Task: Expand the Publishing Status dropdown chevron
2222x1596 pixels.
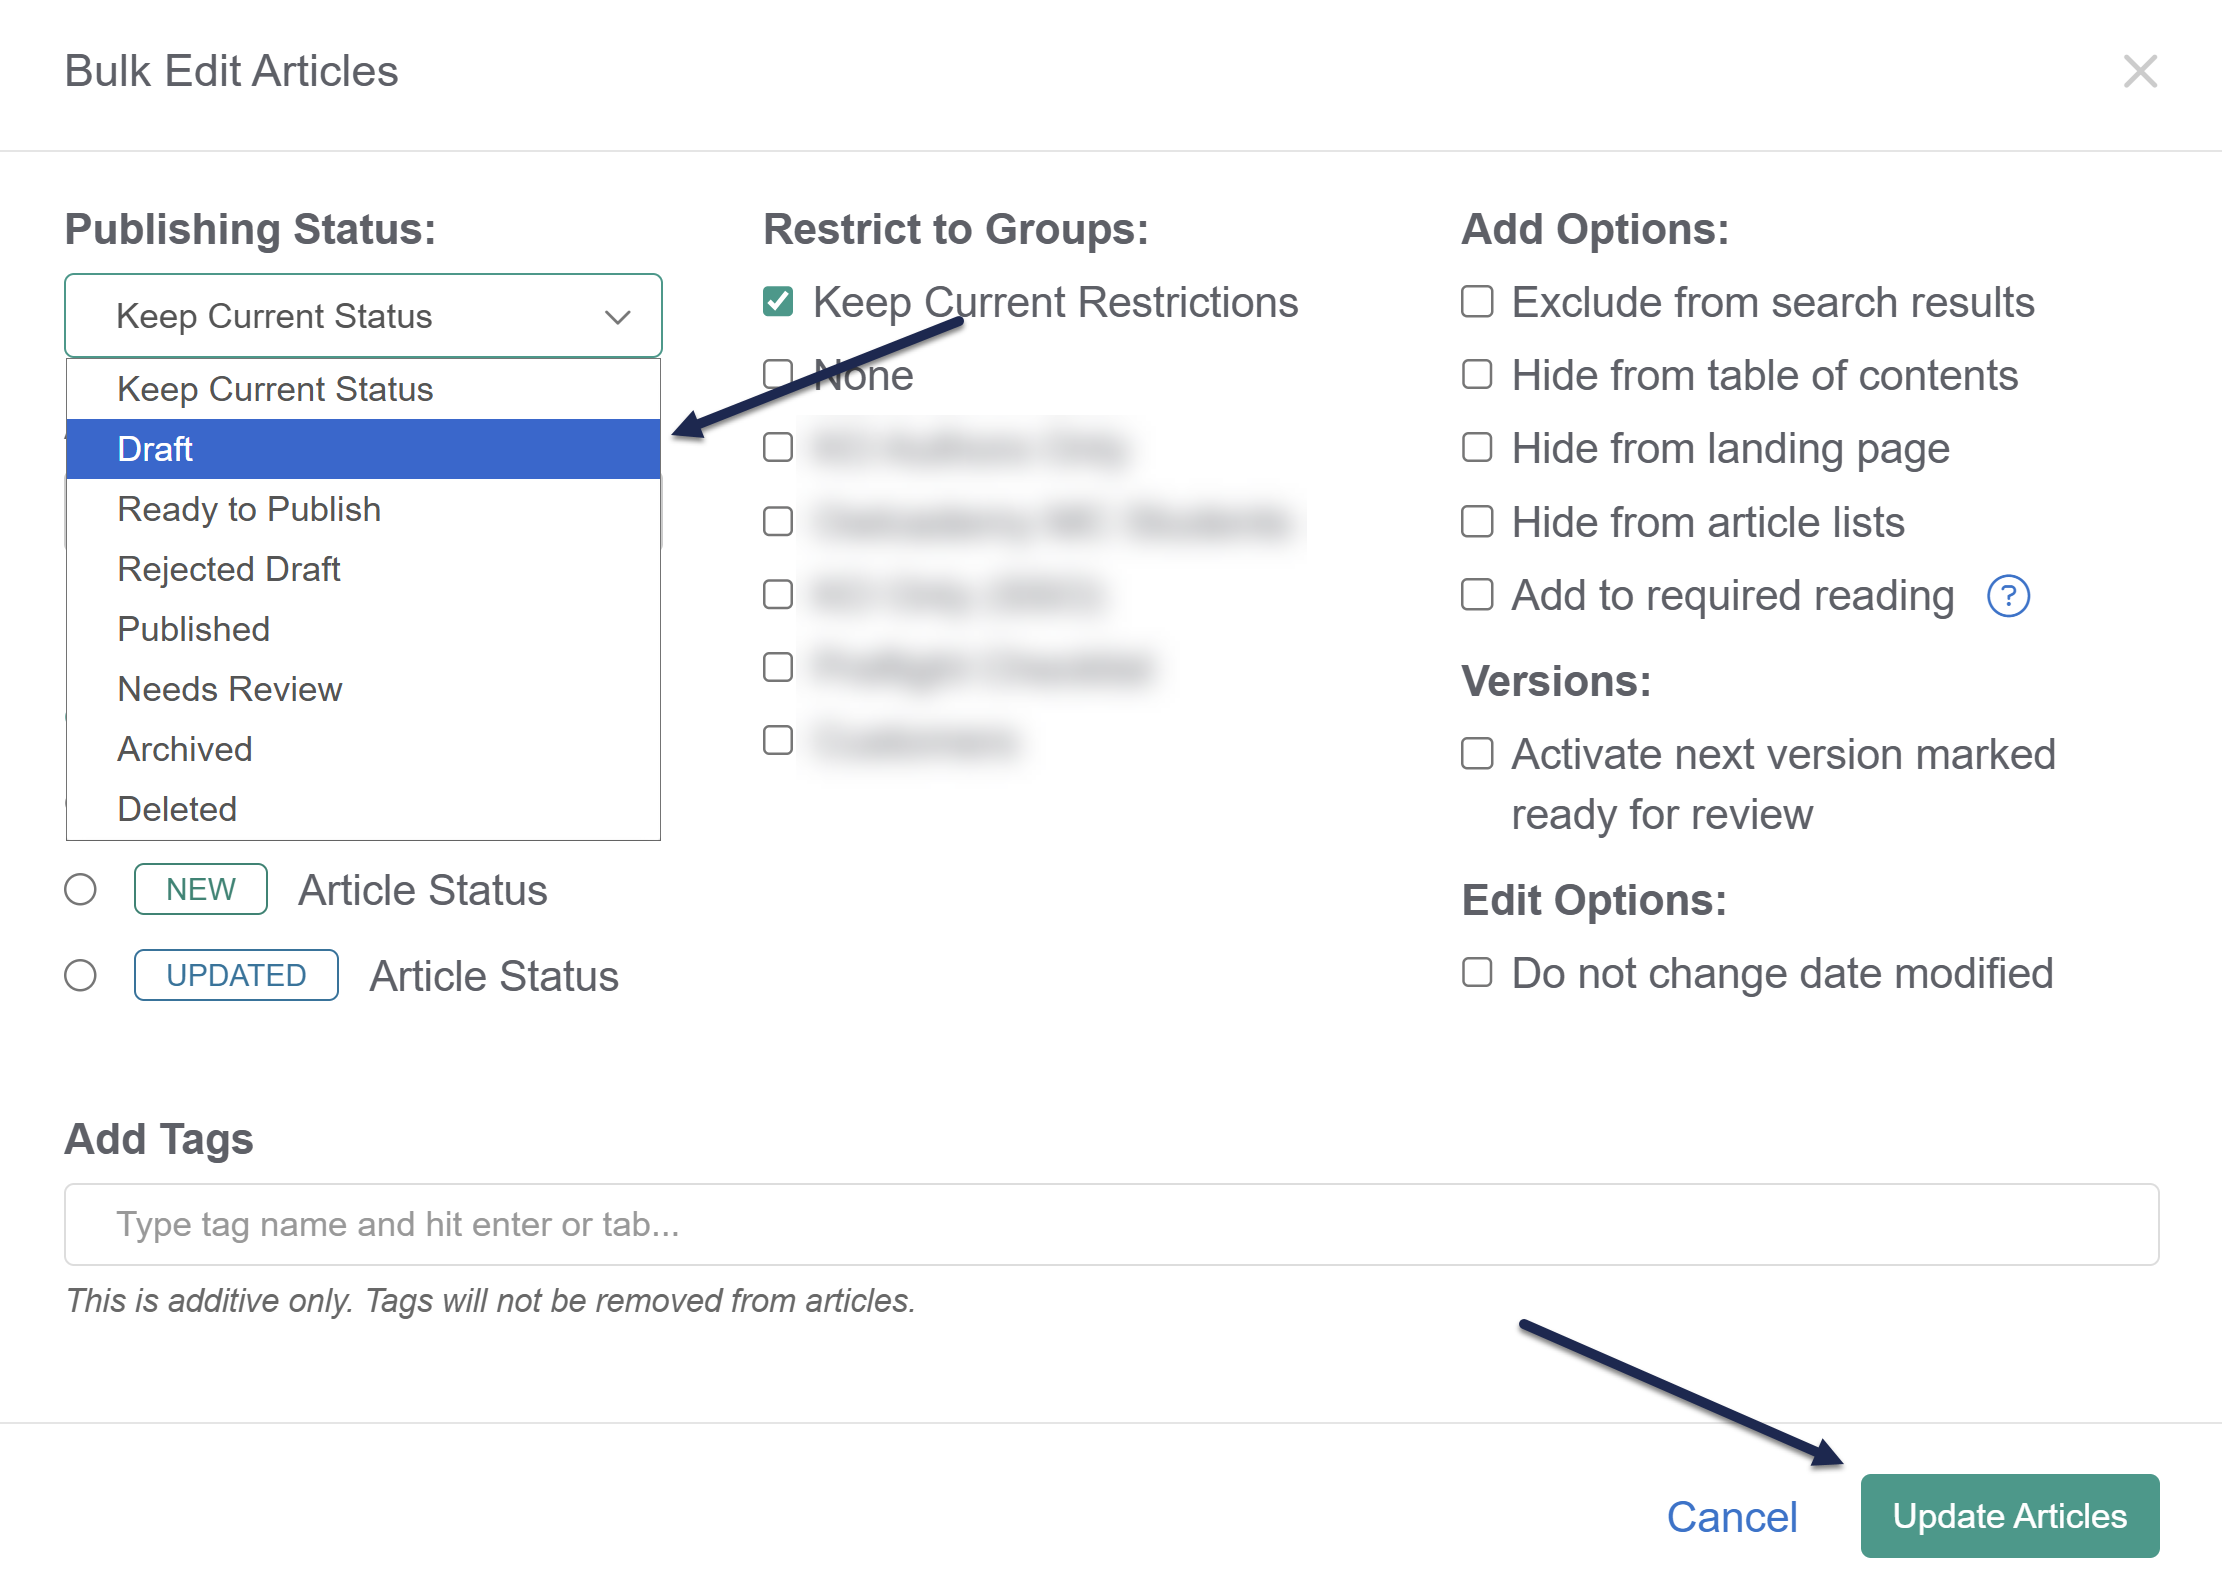Action: click(617, 317)
